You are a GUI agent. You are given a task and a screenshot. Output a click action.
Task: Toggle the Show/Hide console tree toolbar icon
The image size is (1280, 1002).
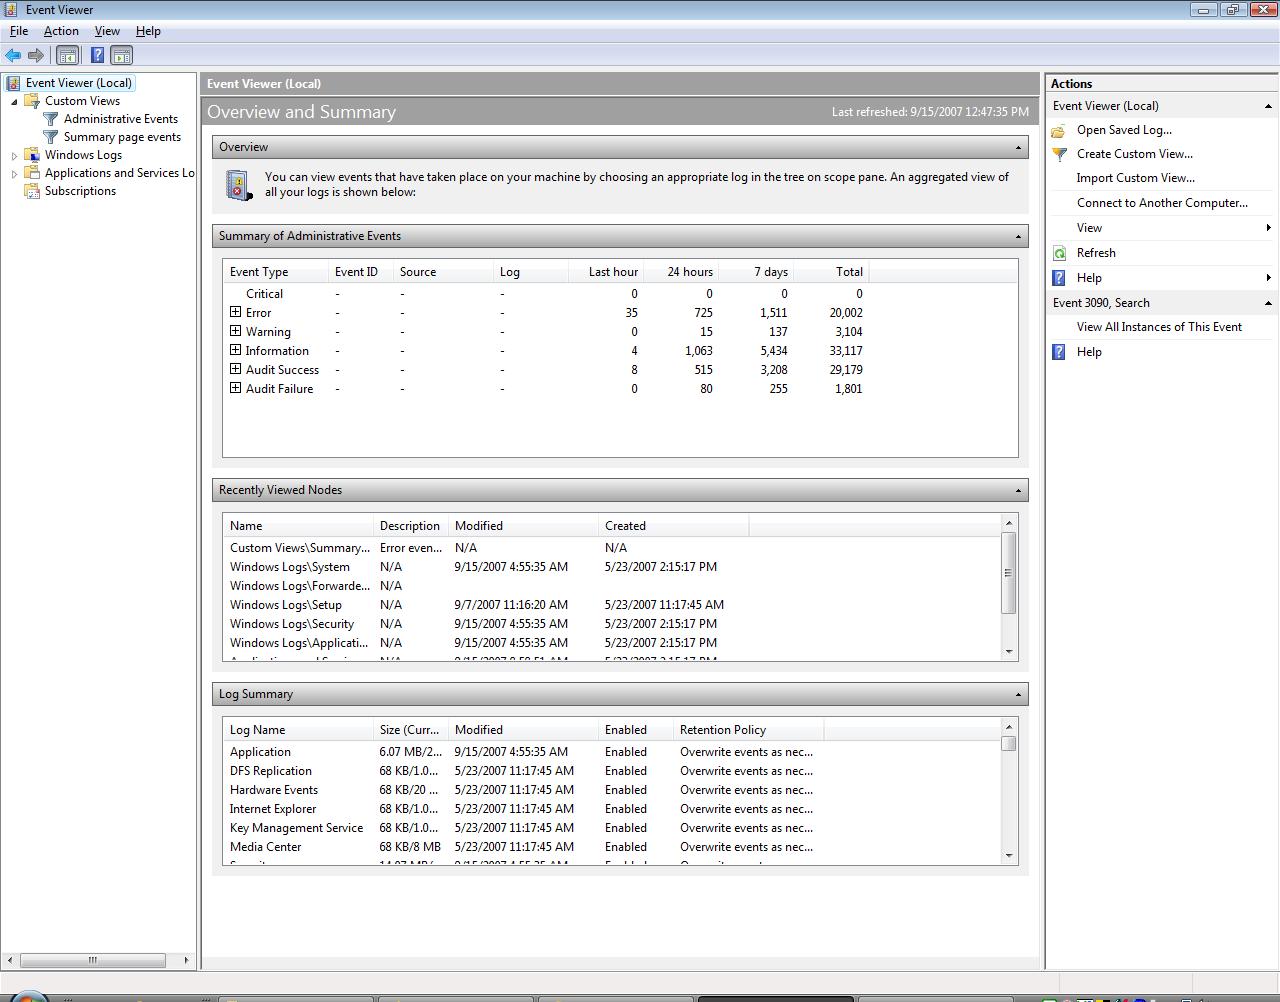pyautogui.click(x=67, y=55)
